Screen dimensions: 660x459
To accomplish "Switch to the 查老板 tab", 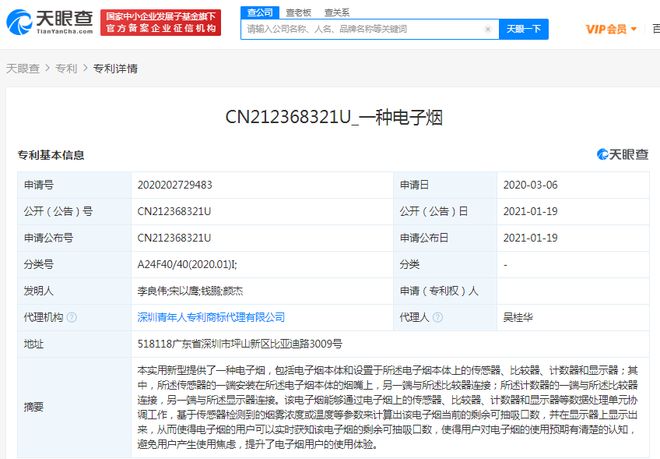I will pos(297,11).
